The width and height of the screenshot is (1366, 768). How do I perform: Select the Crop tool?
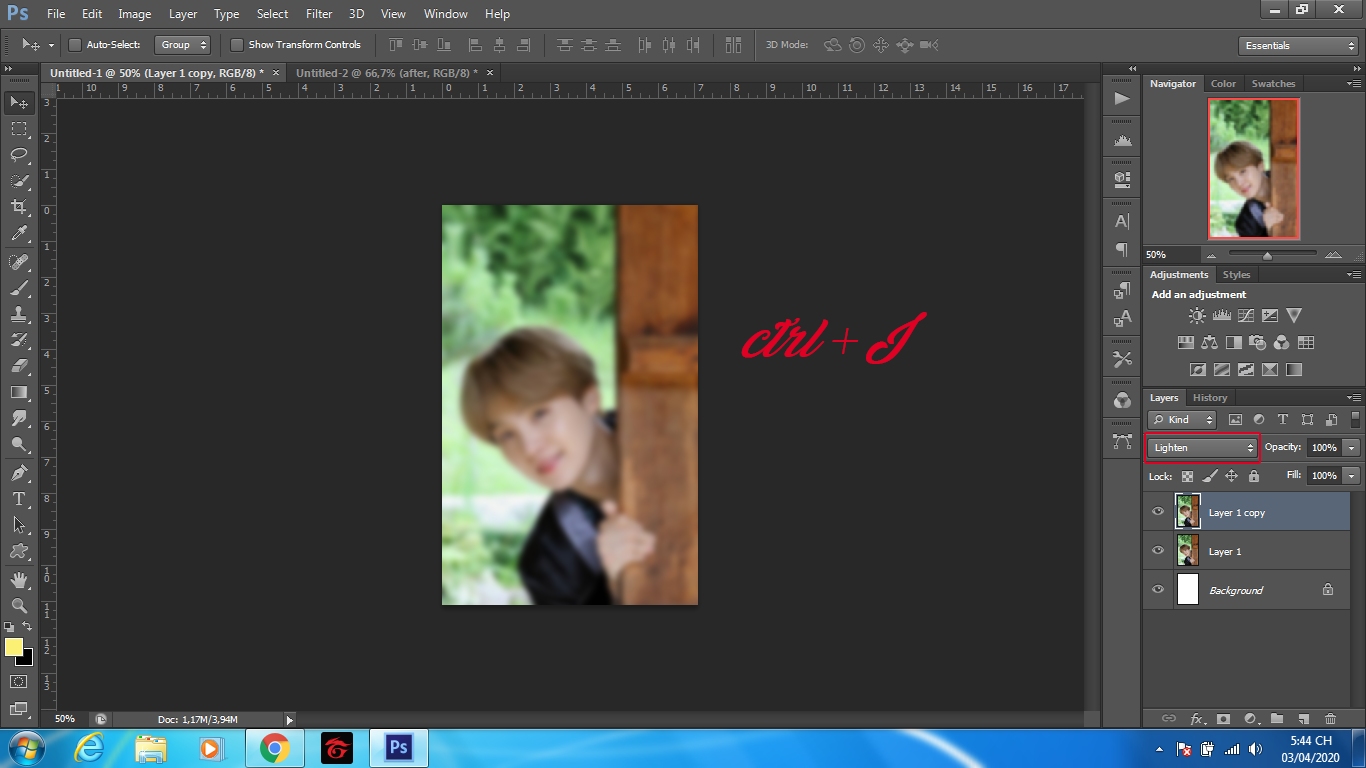click(x=19, y=207)
